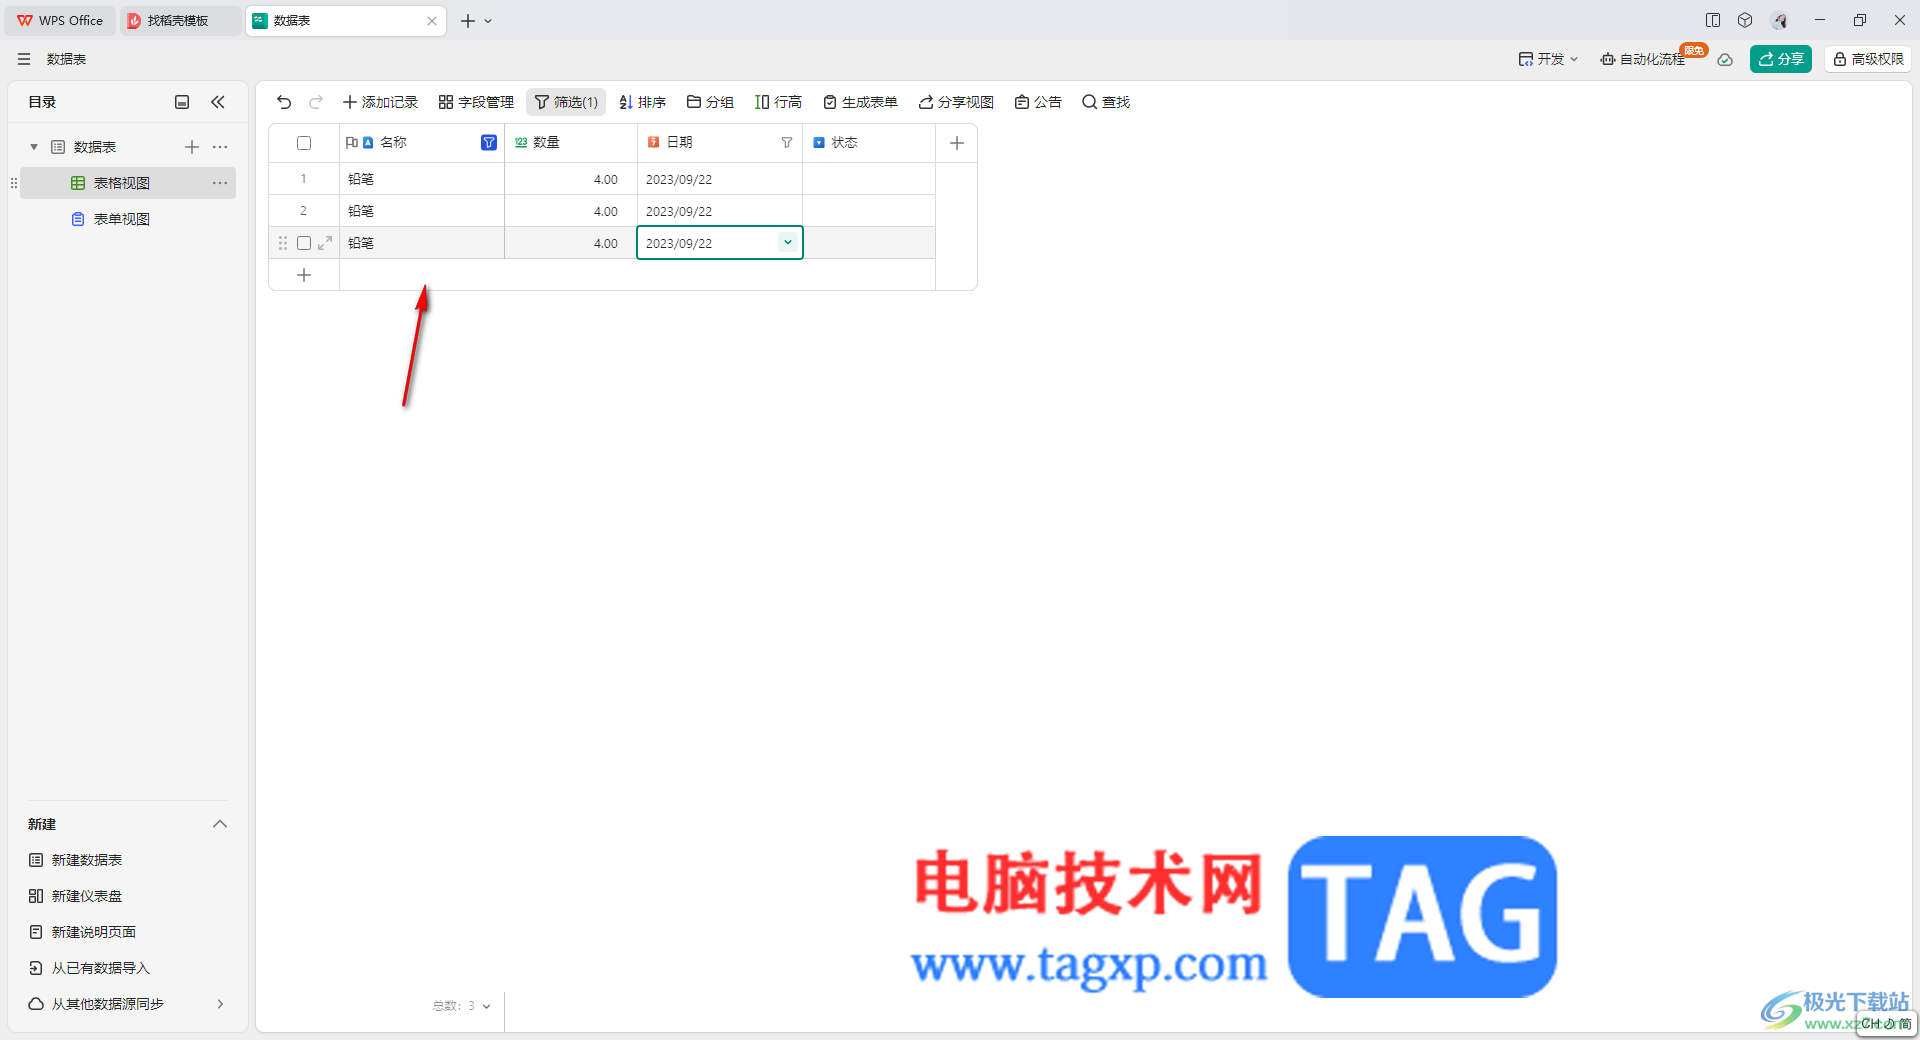
Task: Add a new record via 添加记录
Action: (380, 102)
